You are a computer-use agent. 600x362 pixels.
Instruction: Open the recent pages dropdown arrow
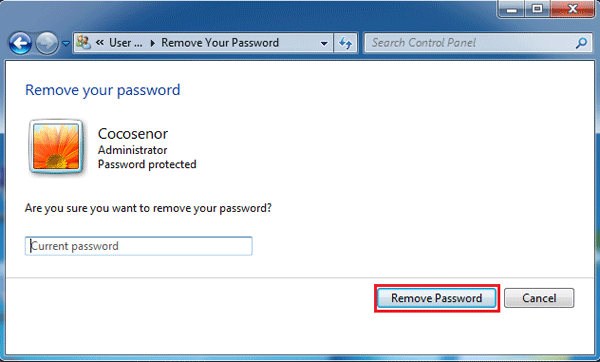(x=66, y=44)
